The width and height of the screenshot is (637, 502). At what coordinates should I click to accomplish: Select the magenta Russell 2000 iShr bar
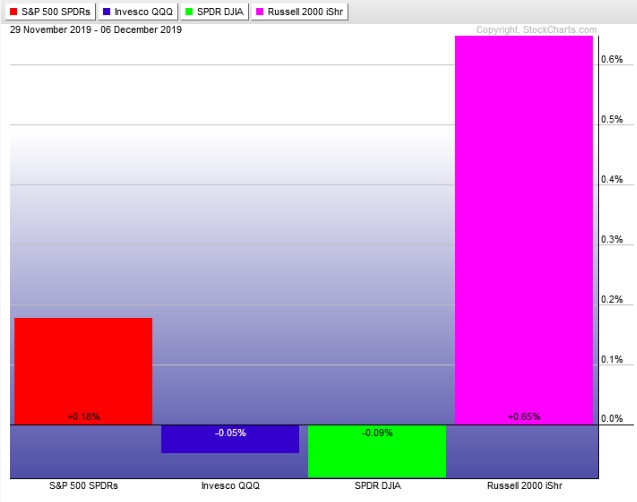click(x=524, y=230)
